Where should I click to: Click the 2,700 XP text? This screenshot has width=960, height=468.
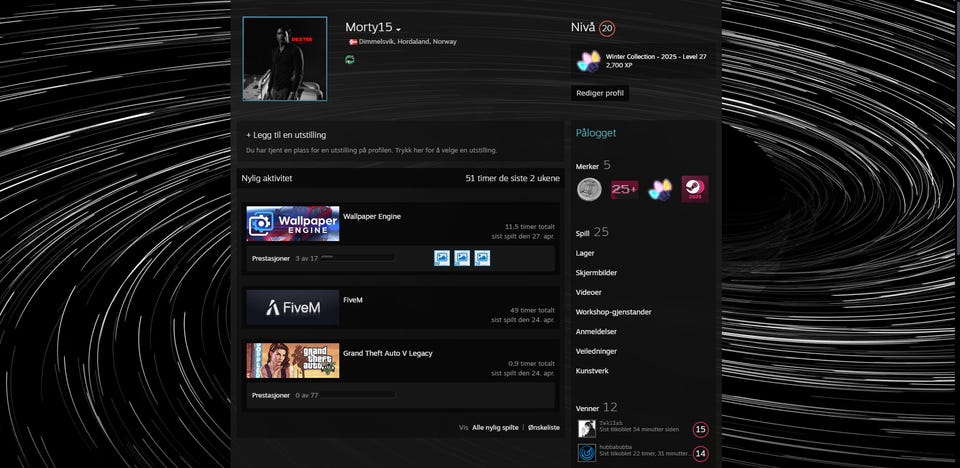click(619, 65)
